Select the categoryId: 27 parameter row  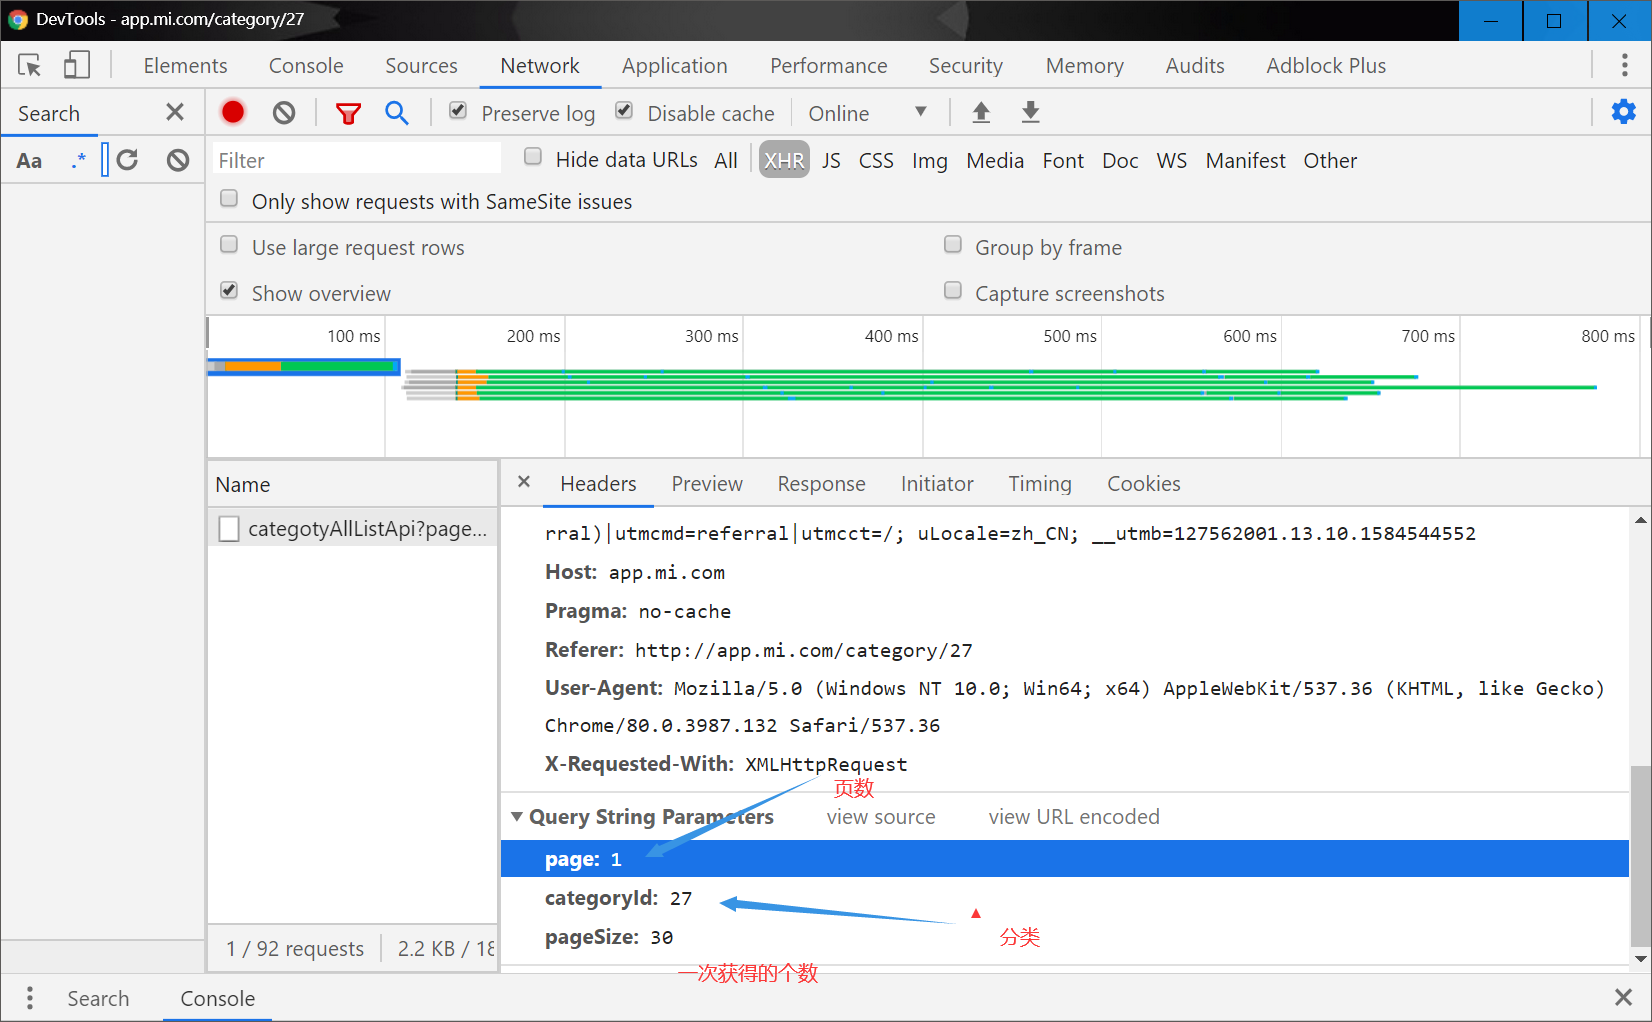point(1065,898)
